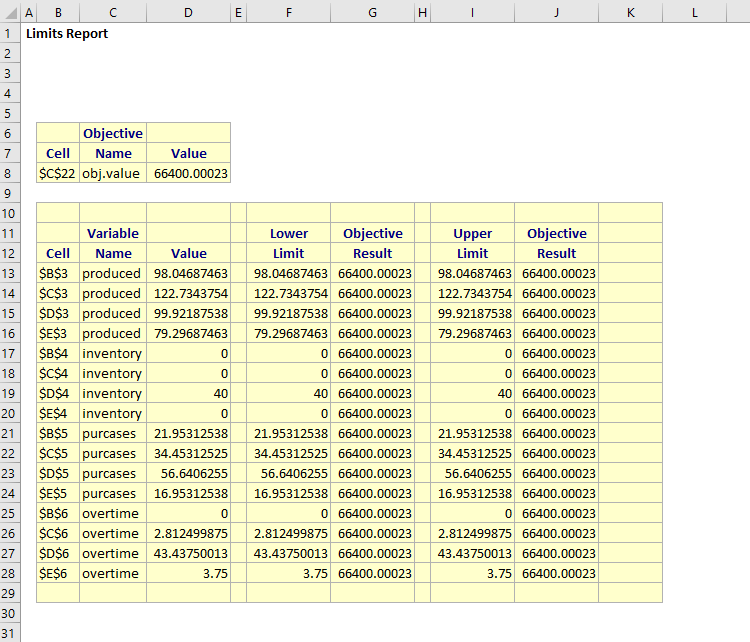This screenshot has height=642, width=750.
Task: Select the column G header
Action: (x=372, y=12)
